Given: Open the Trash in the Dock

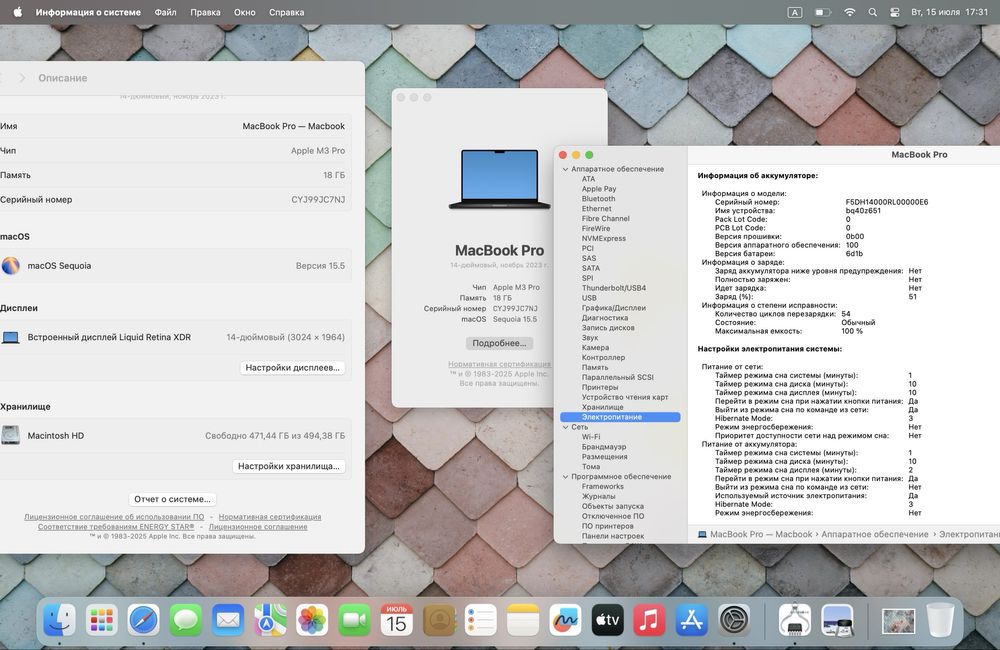Looking at the screenshot, I should (x=940, y=619).
